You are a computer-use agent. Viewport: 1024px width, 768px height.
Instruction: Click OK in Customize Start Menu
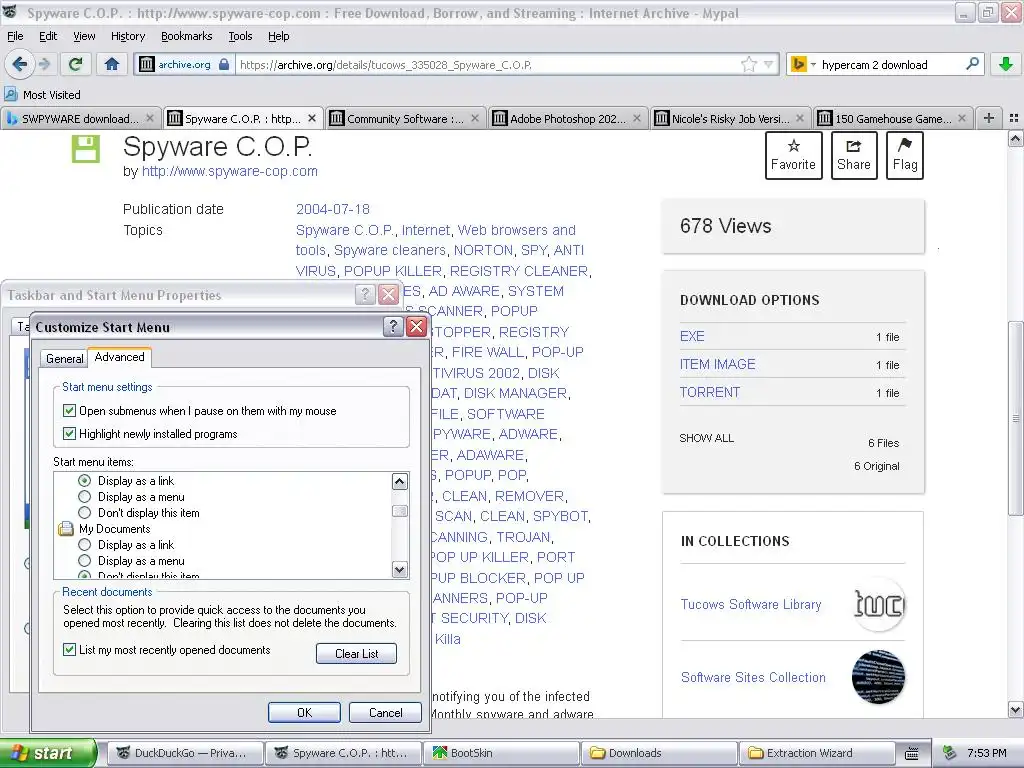pos(304,712)
